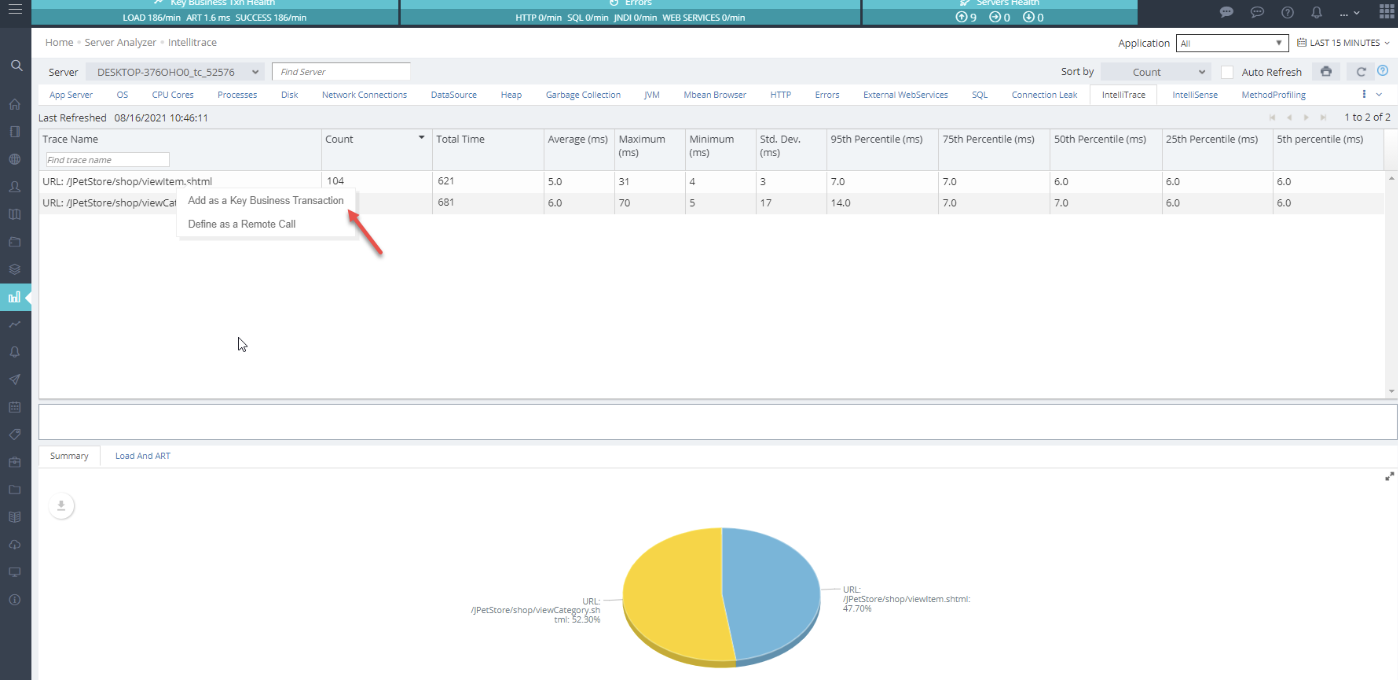The width and height of the screenshot is (1398, 682).
Task: Open the filled chat bubble header icon
Action: click(x=1227, y=13)
